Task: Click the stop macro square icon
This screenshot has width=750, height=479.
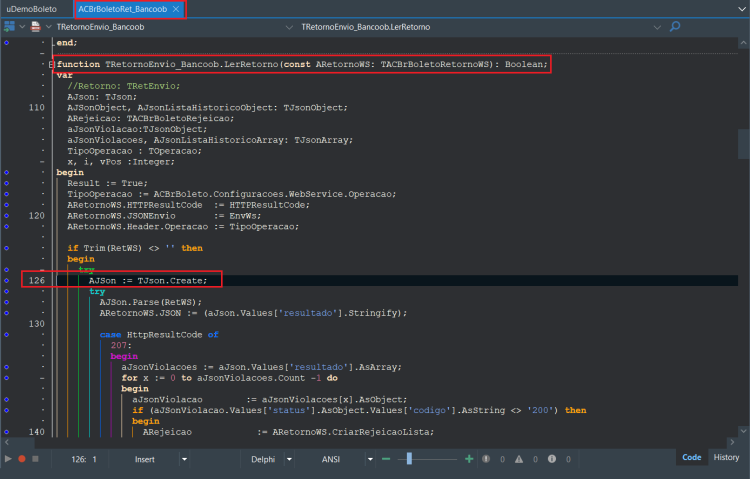Action: (35, 458)
